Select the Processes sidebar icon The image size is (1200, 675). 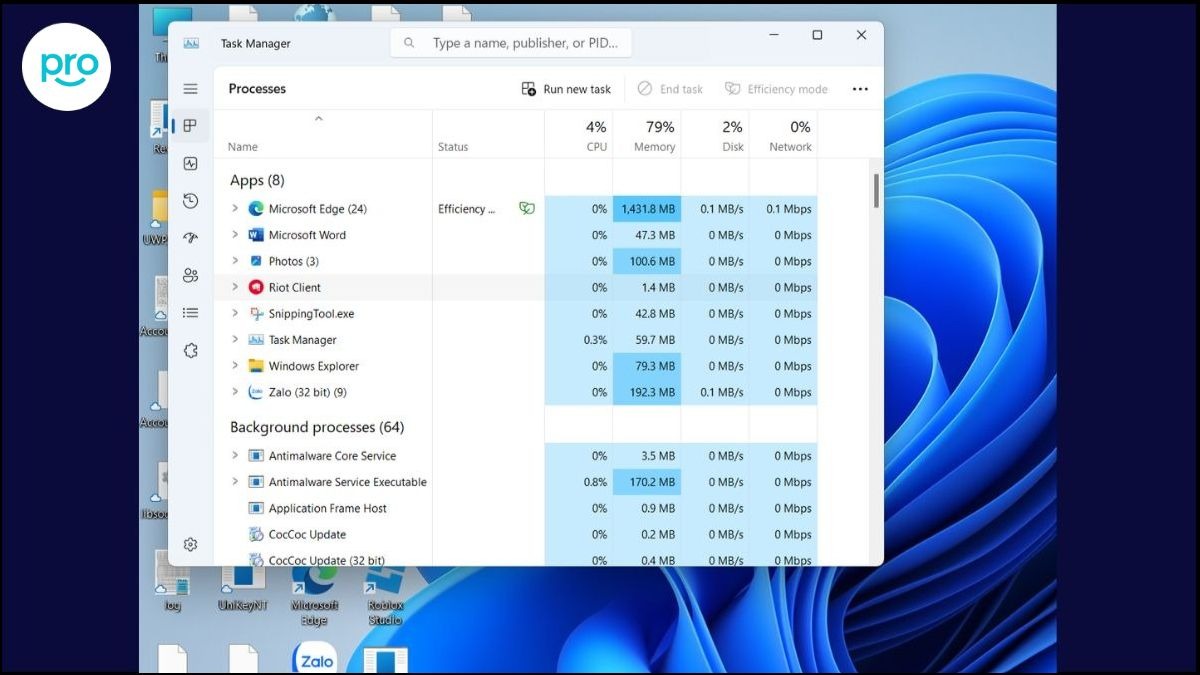click(x=190, y=126)
